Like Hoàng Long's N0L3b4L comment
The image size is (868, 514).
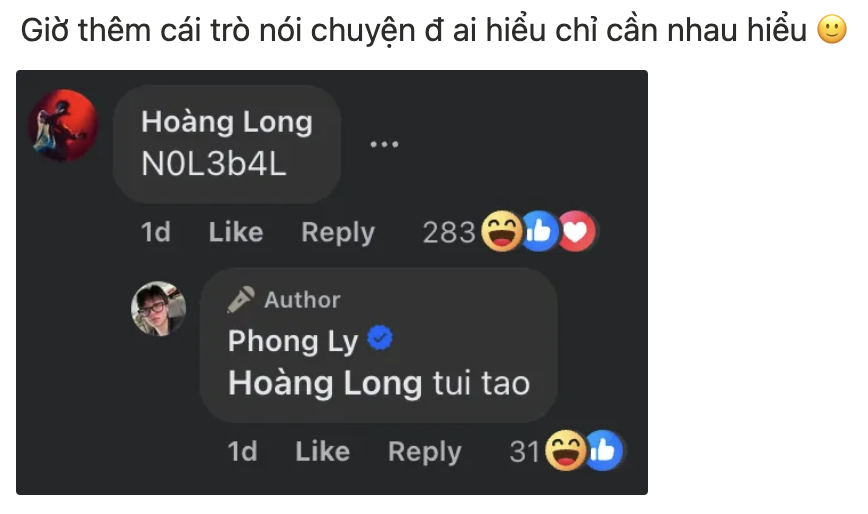236,232
